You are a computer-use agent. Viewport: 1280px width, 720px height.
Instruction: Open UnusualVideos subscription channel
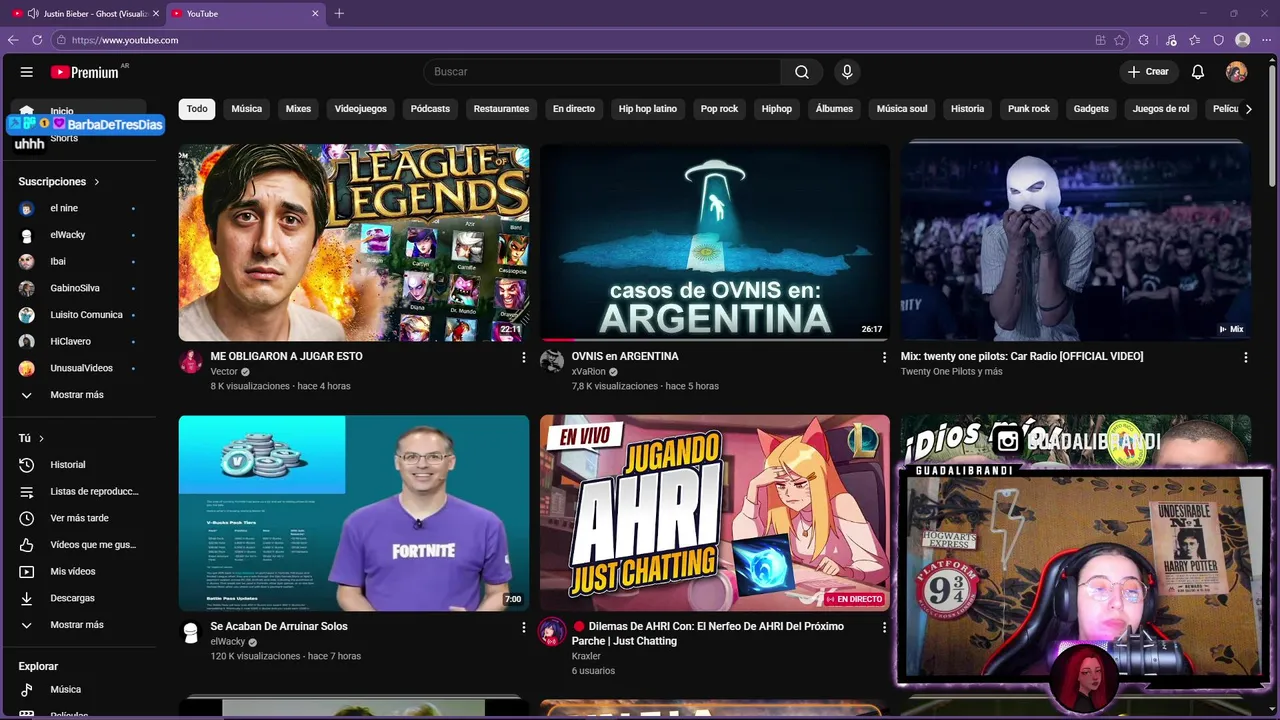(x=82, y=368)
